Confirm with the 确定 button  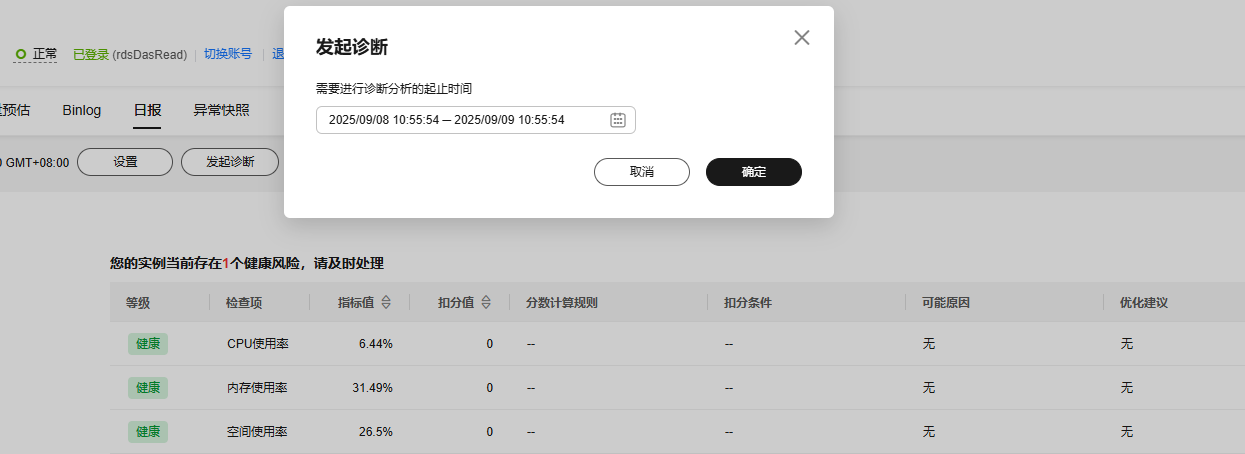click(x=753, y=172)
